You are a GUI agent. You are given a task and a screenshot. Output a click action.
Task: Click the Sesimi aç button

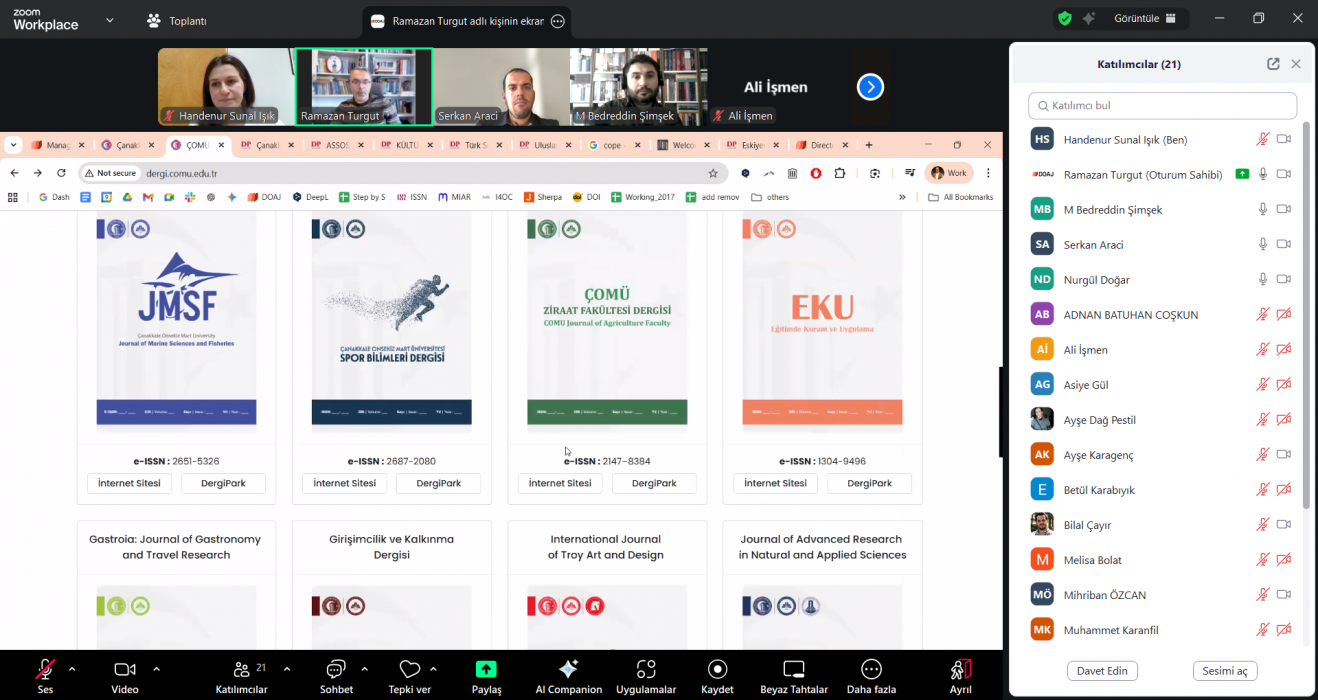pos(1224,671)
